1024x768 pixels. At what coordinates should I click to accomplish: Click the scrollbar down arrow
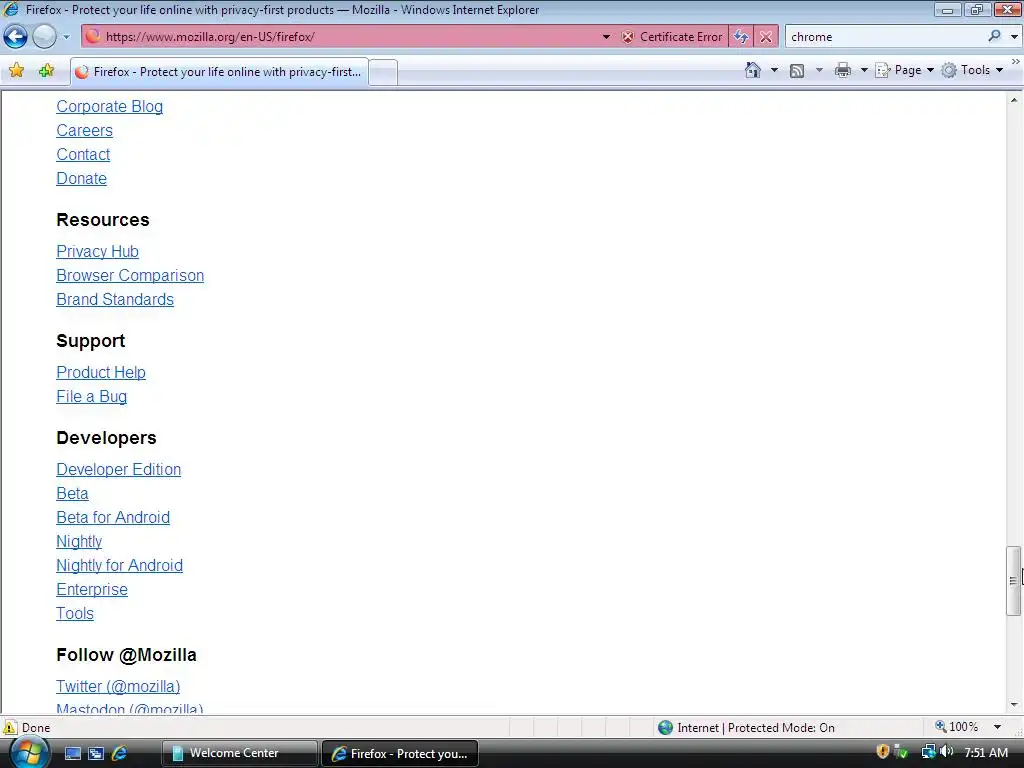[x=1014, y=705]
